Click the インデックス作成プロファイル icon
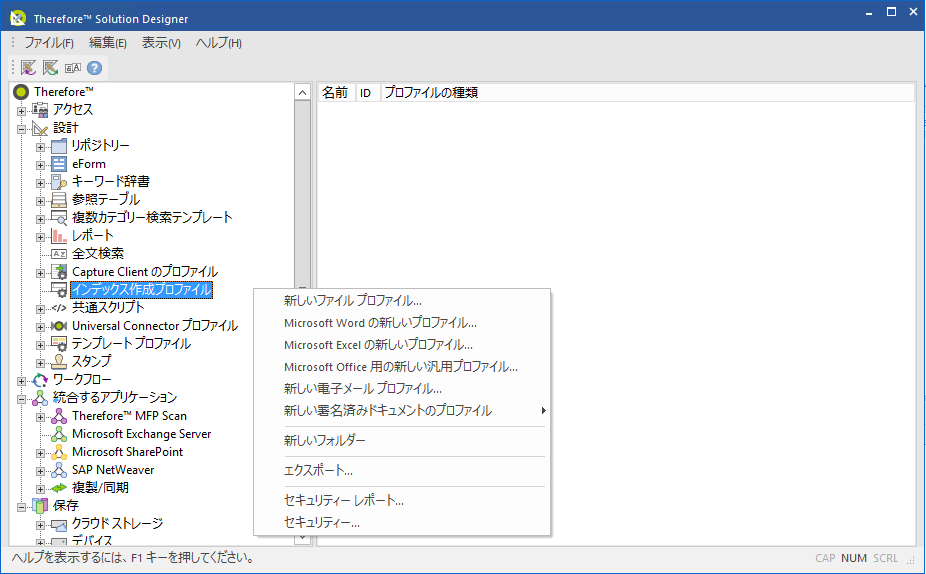Viewport: 926px width, 574px height. point(59,290)
